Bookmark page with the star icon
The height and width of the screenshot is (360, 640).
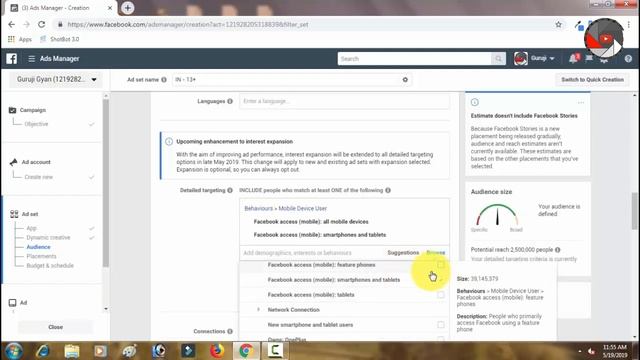pyautogui.click(x=558, y=24)
